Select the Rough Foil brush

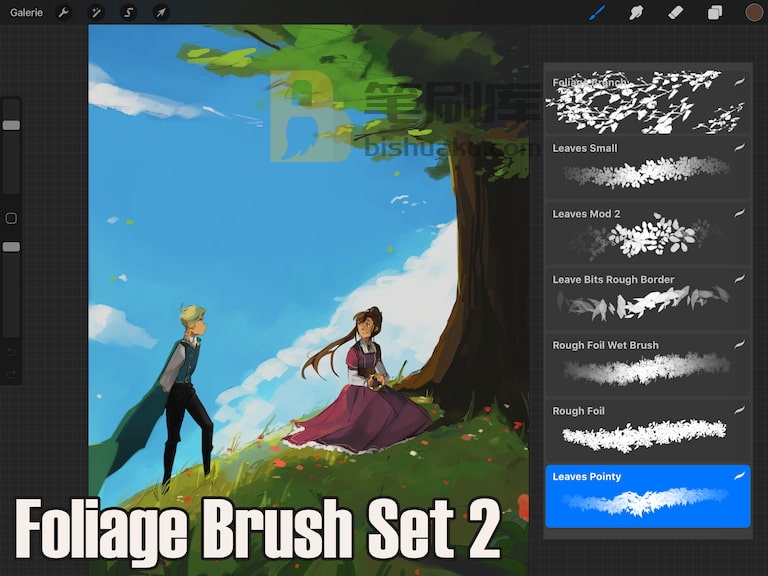click(648, 430)
